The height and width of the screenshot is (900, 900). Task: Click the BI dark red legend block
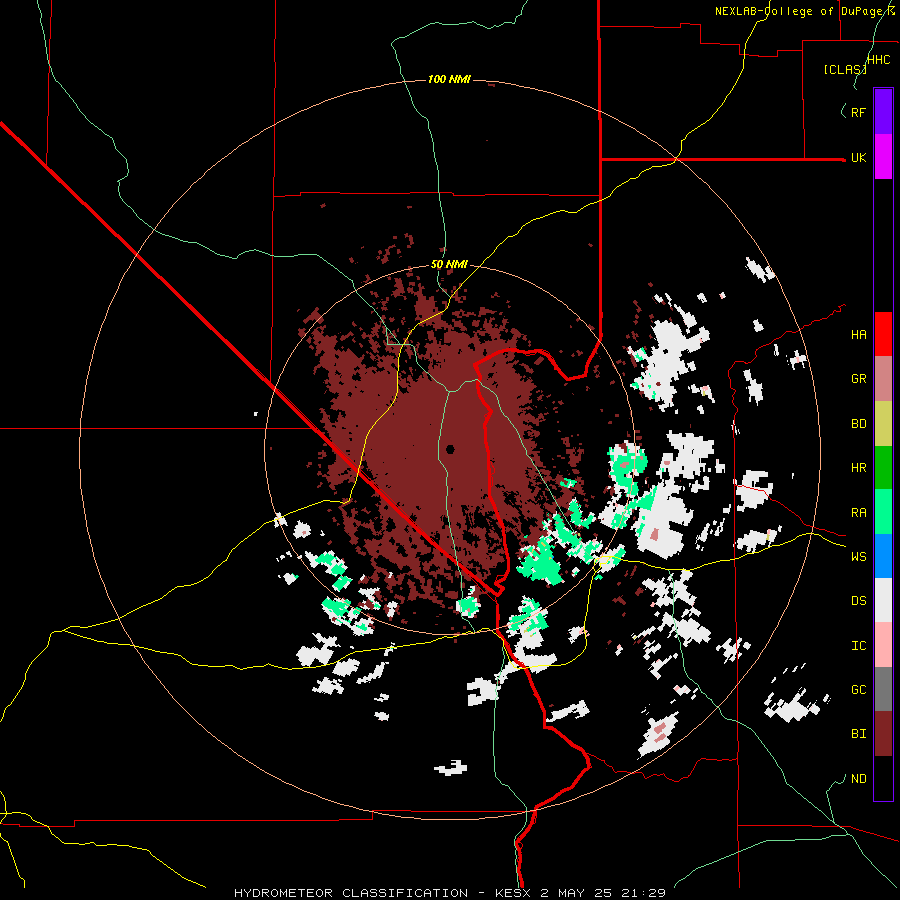[x=883, y=734]
